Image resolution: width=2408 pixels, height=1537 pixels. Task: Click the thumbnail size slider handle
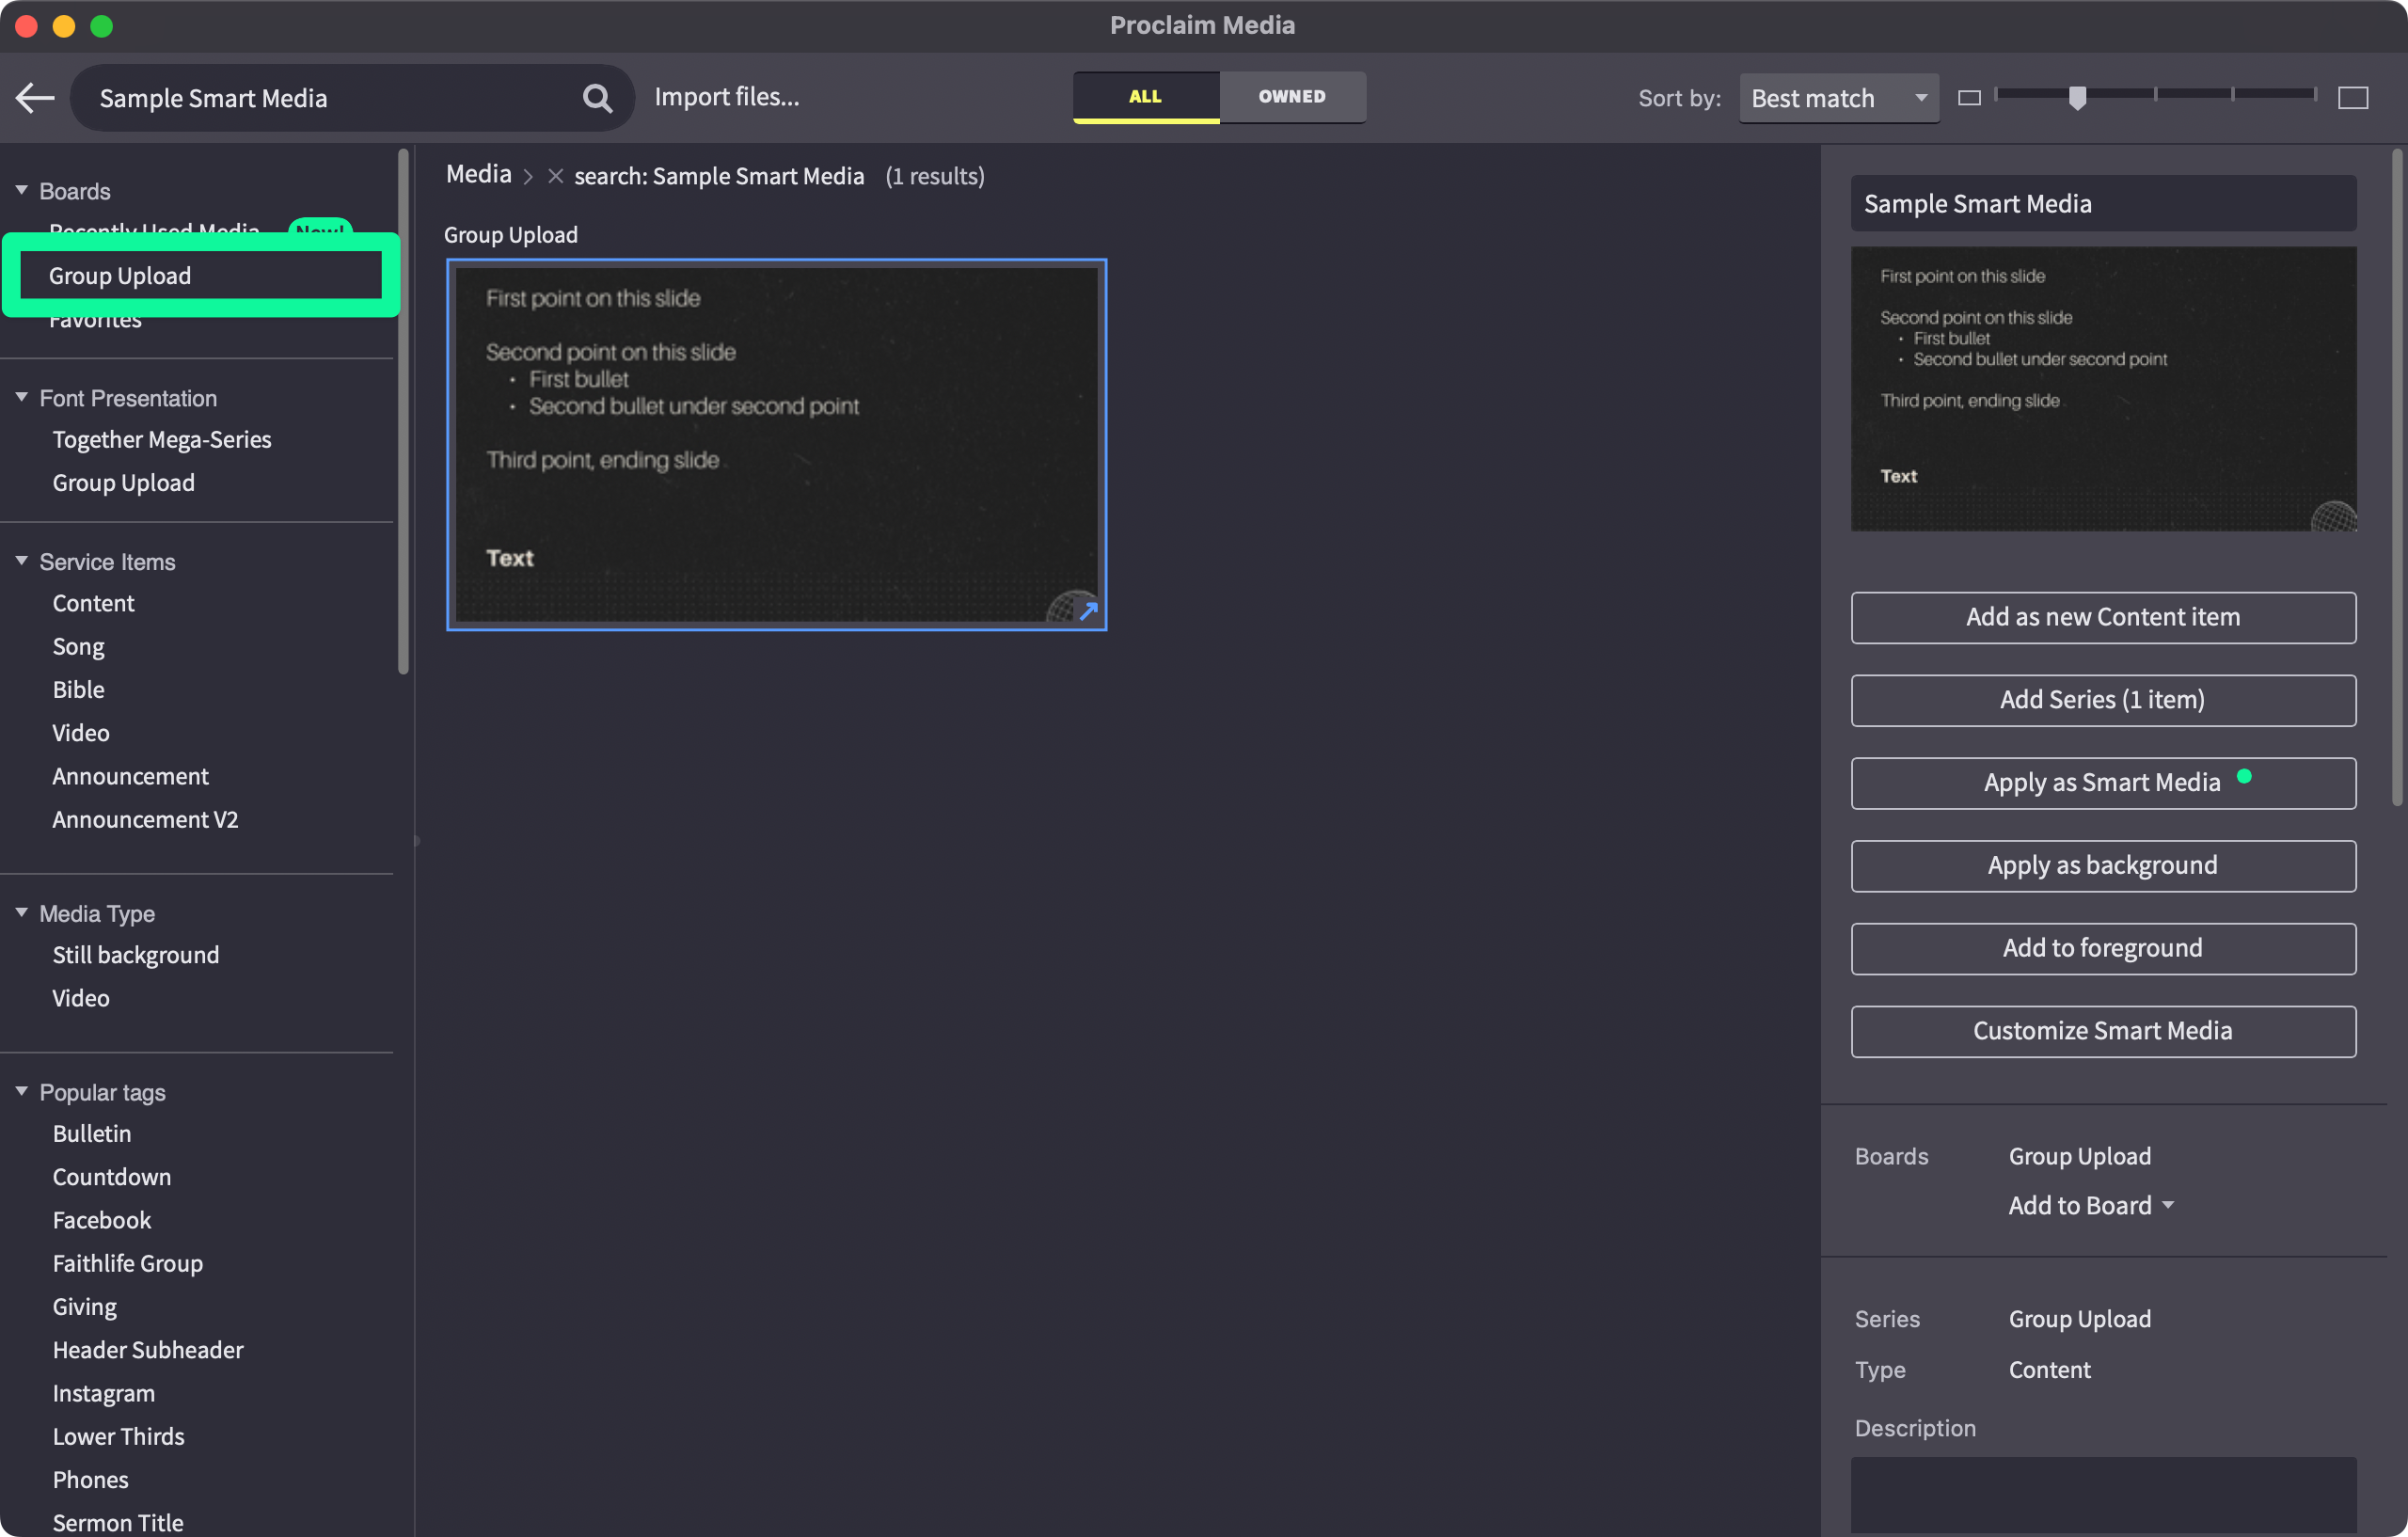[x=2077, y=97]
